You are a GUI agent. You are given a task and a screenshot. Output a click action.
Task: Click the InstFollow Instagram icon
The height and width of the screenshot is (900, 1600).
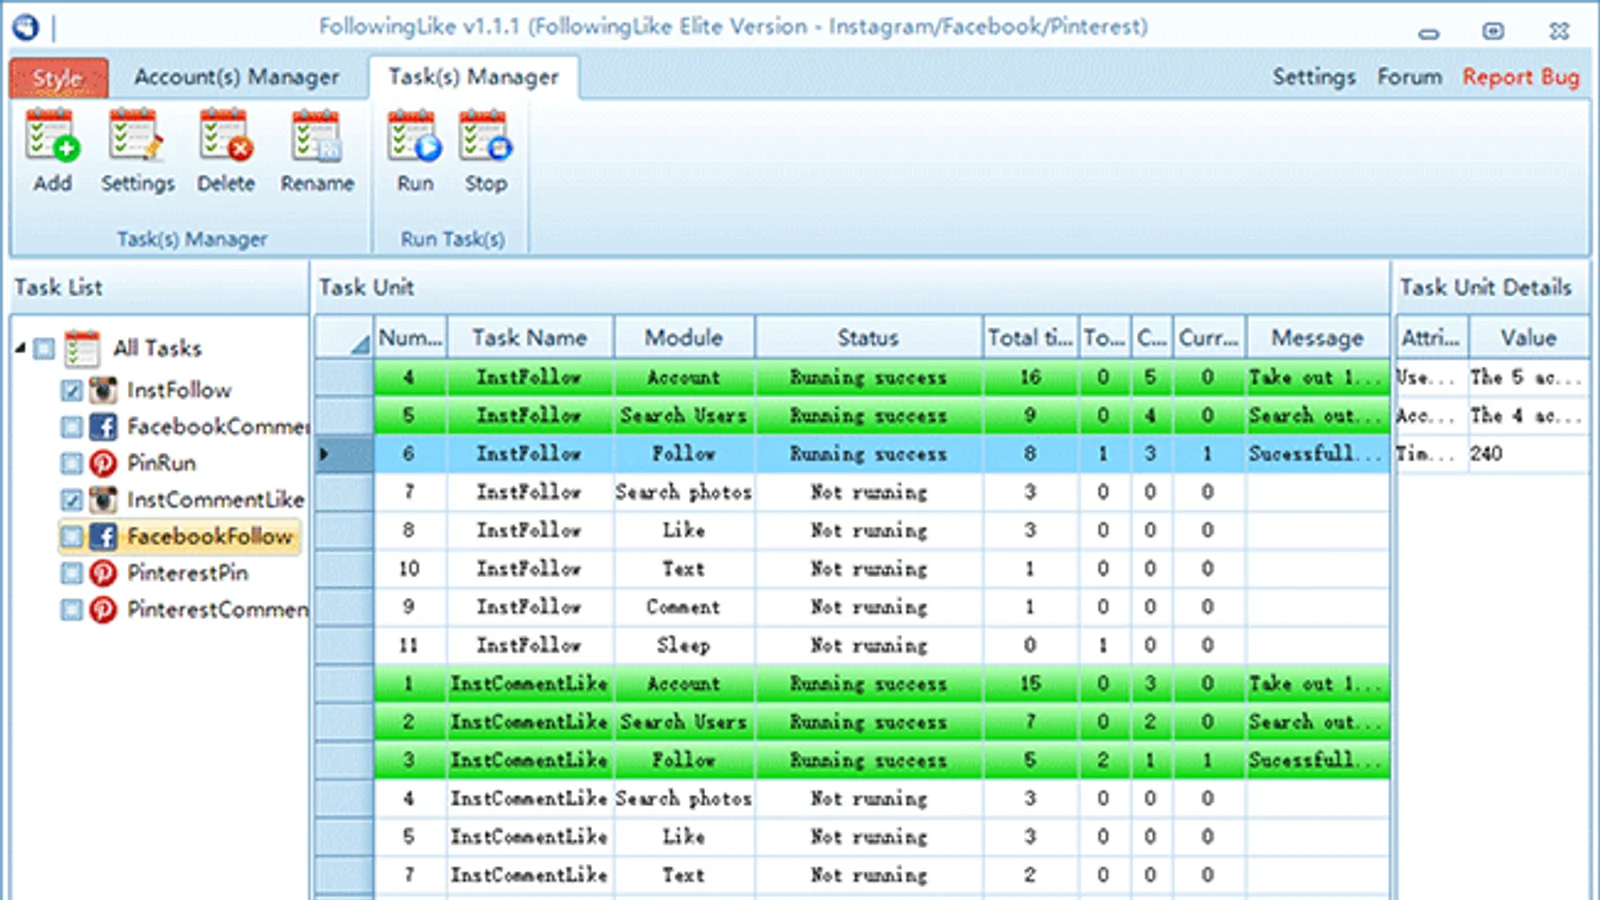pyautogui.click(x=103, y=390)
